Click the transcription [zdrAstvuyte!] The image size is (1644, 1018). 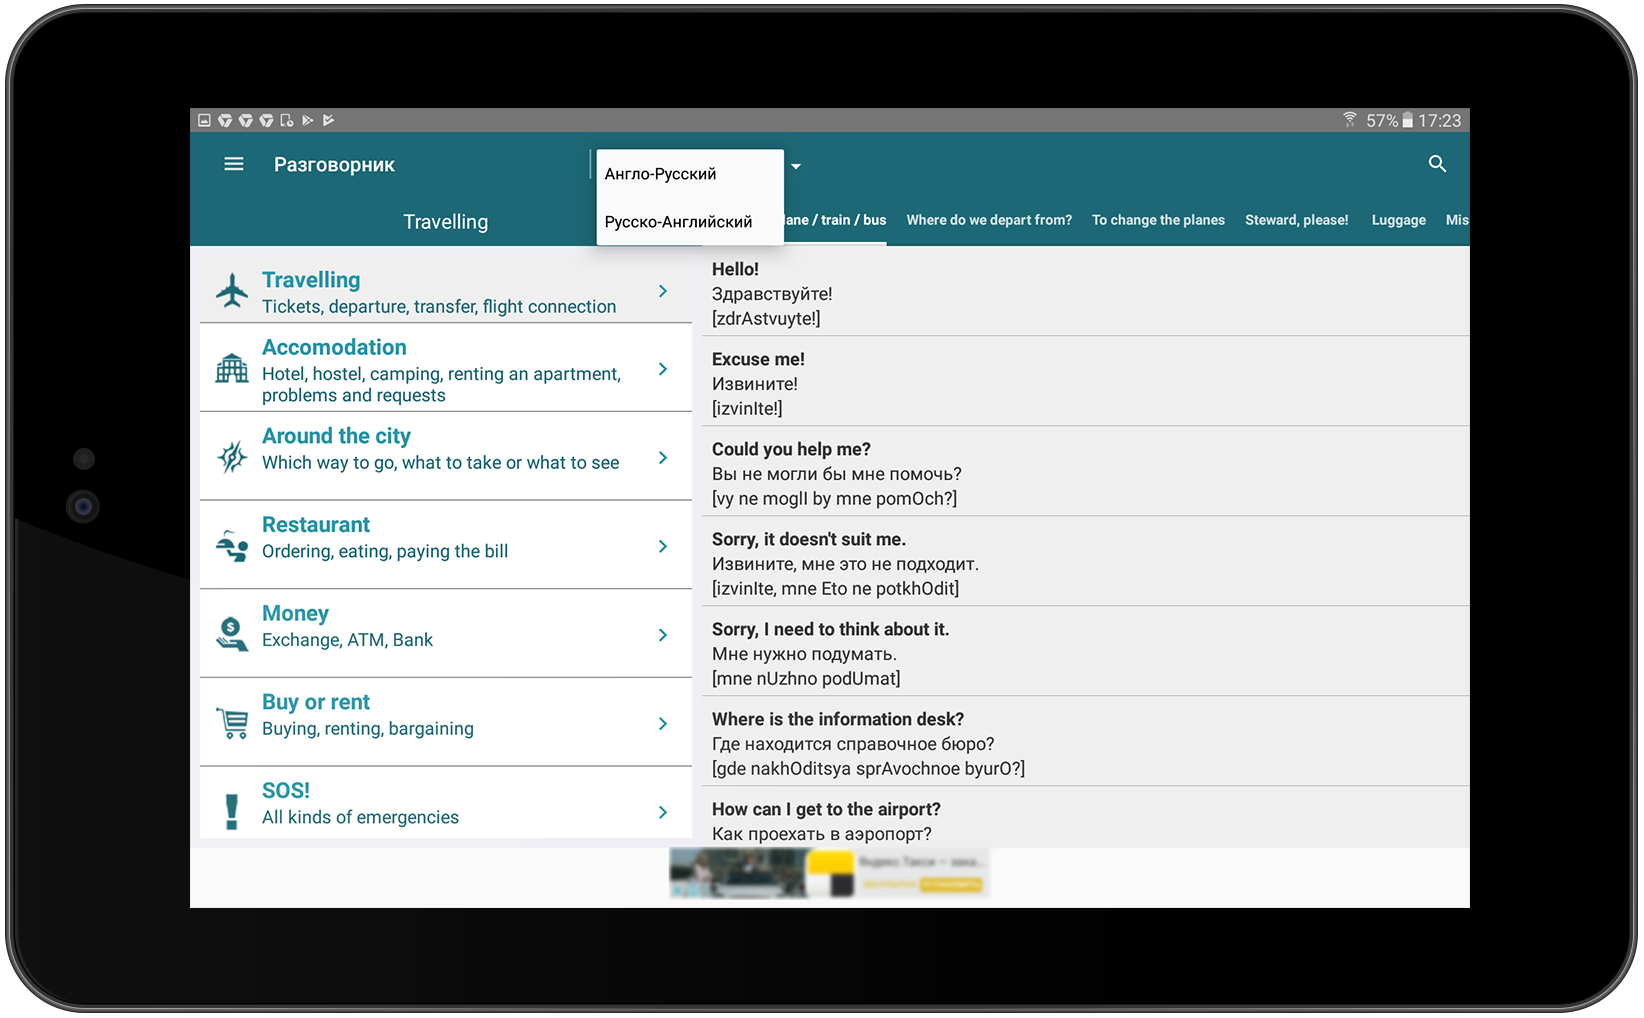pyautogui.click(x=766, y=319)
